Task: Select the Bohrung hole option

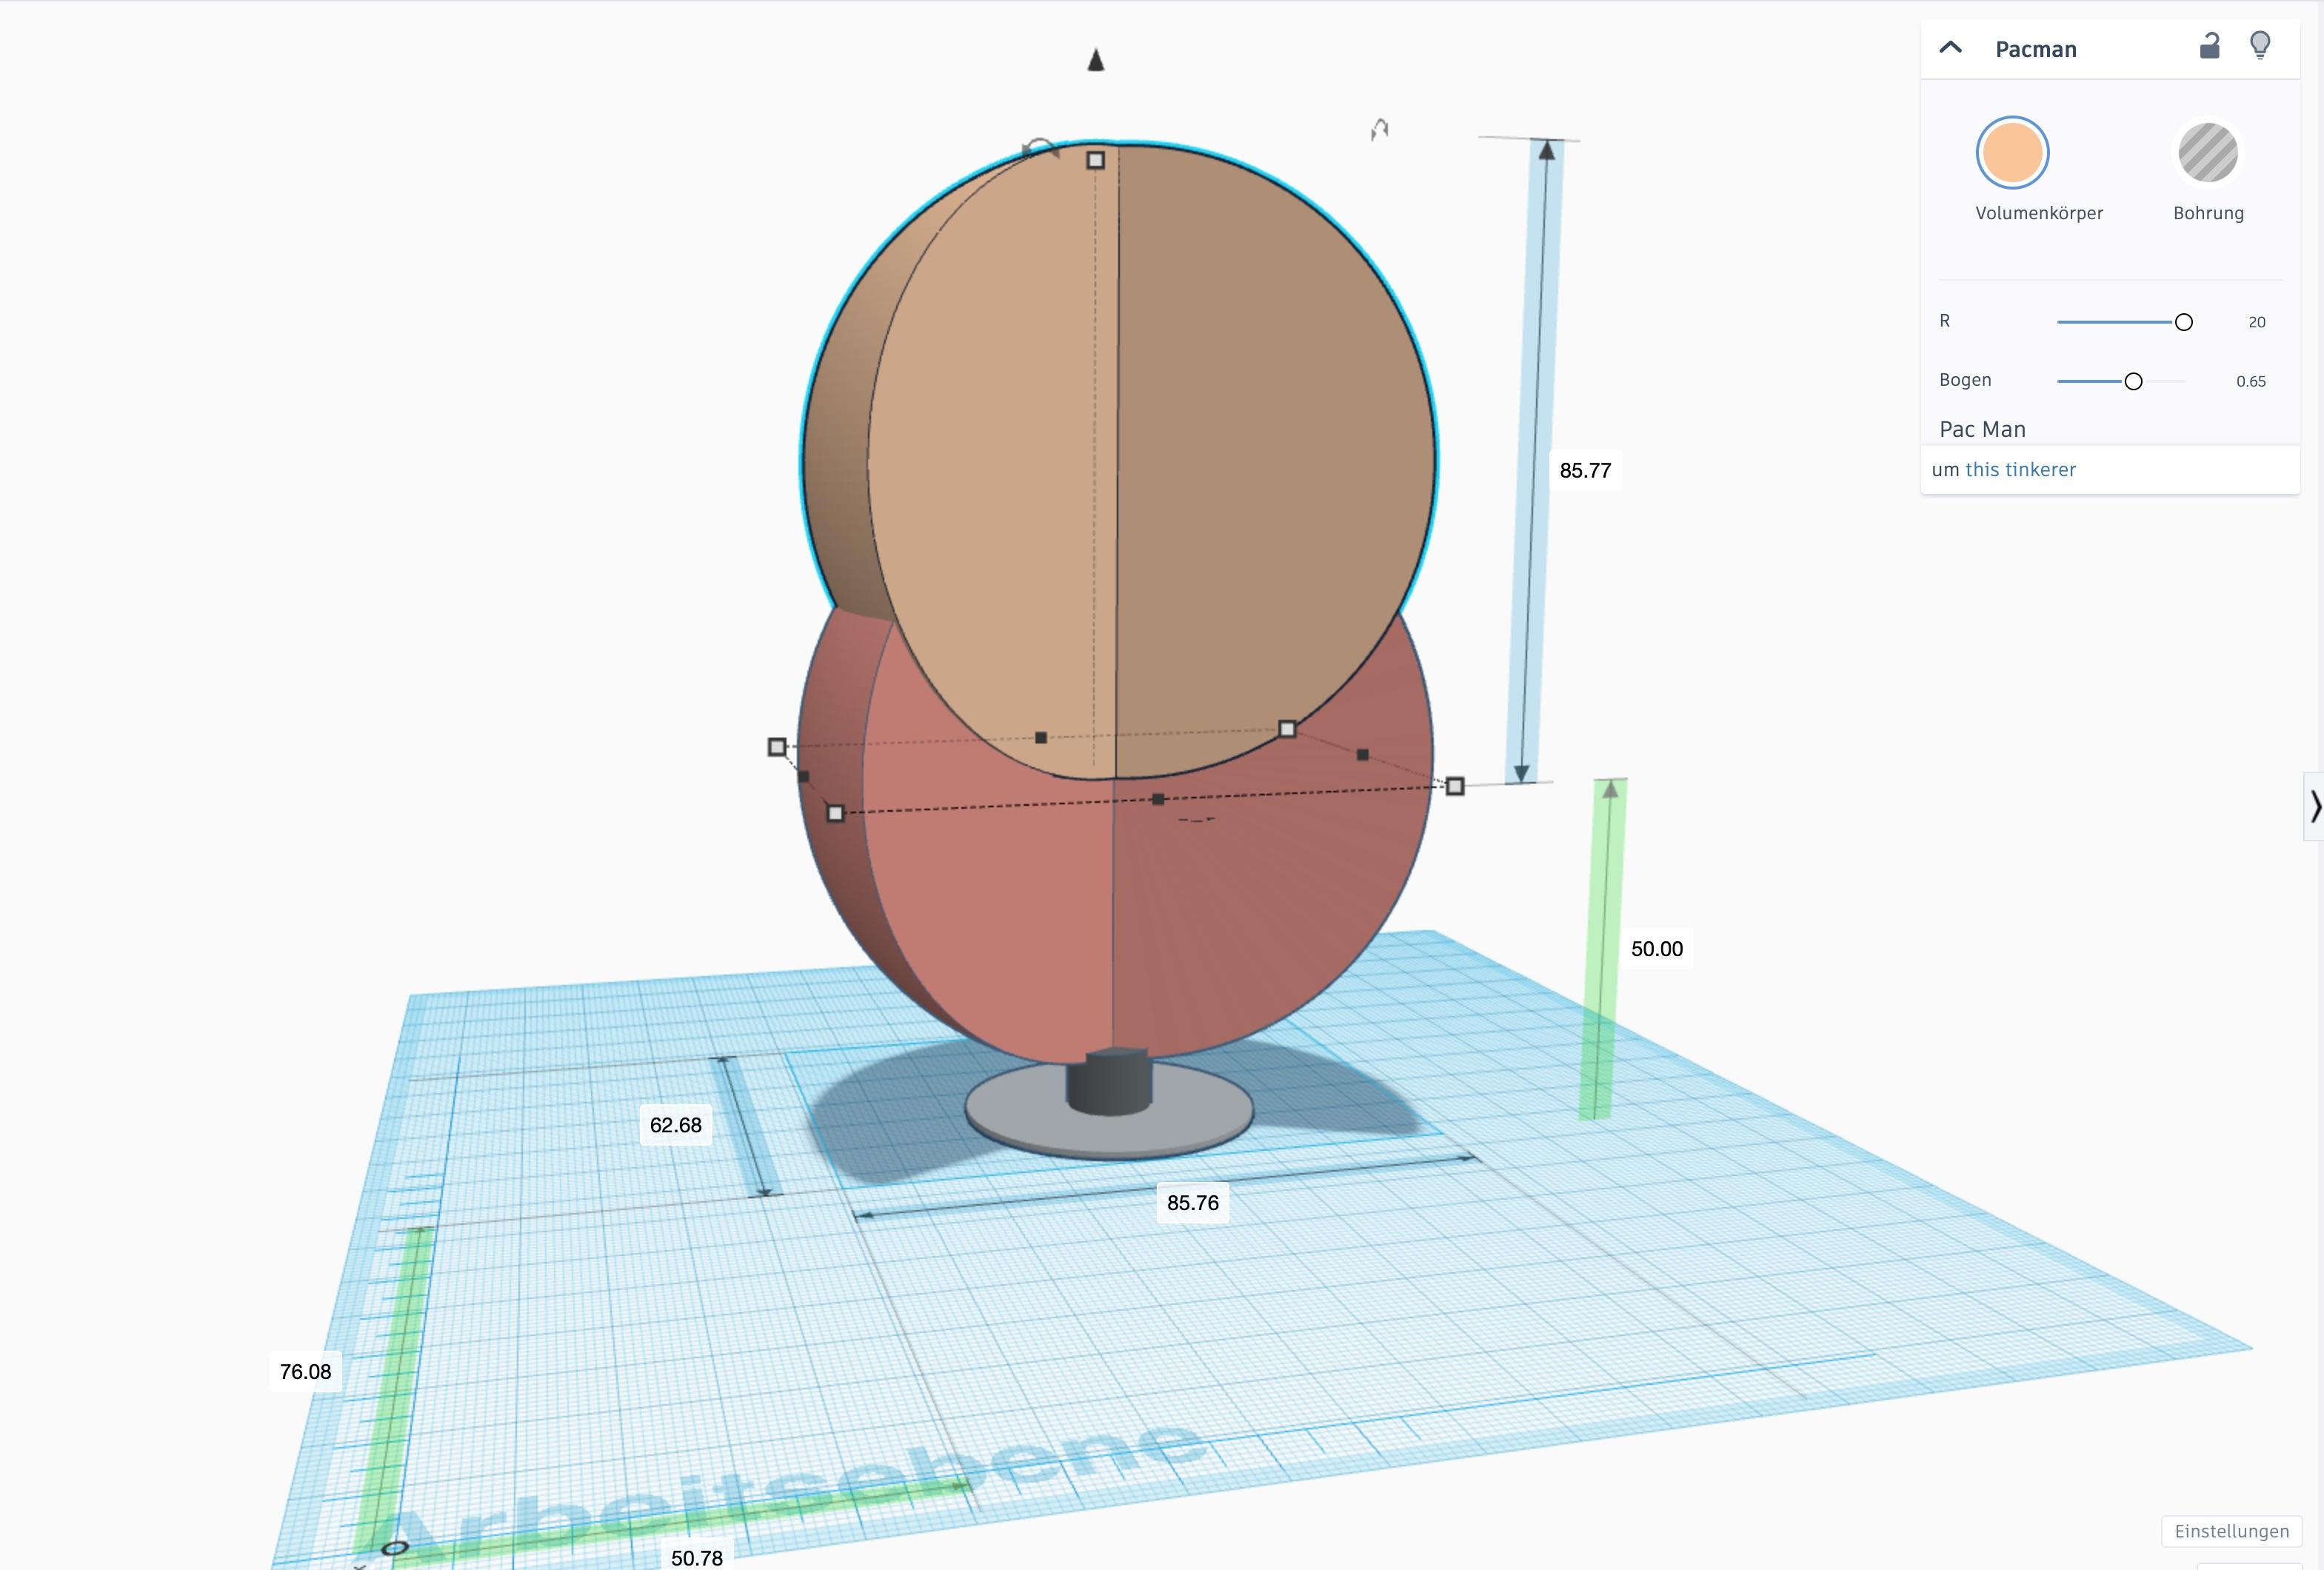Action: (x=2208, y=153)
